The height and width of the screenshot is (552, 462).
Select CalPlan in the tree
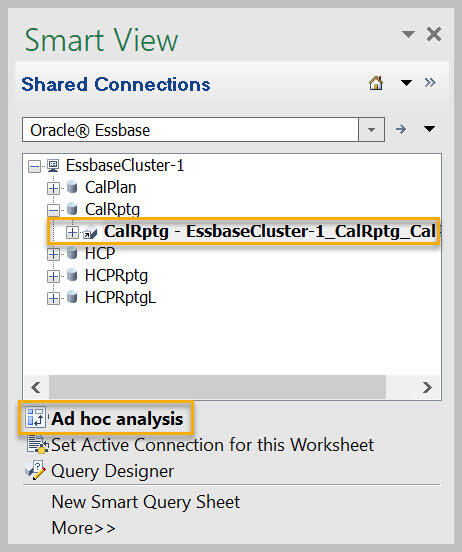coord(111,187)
